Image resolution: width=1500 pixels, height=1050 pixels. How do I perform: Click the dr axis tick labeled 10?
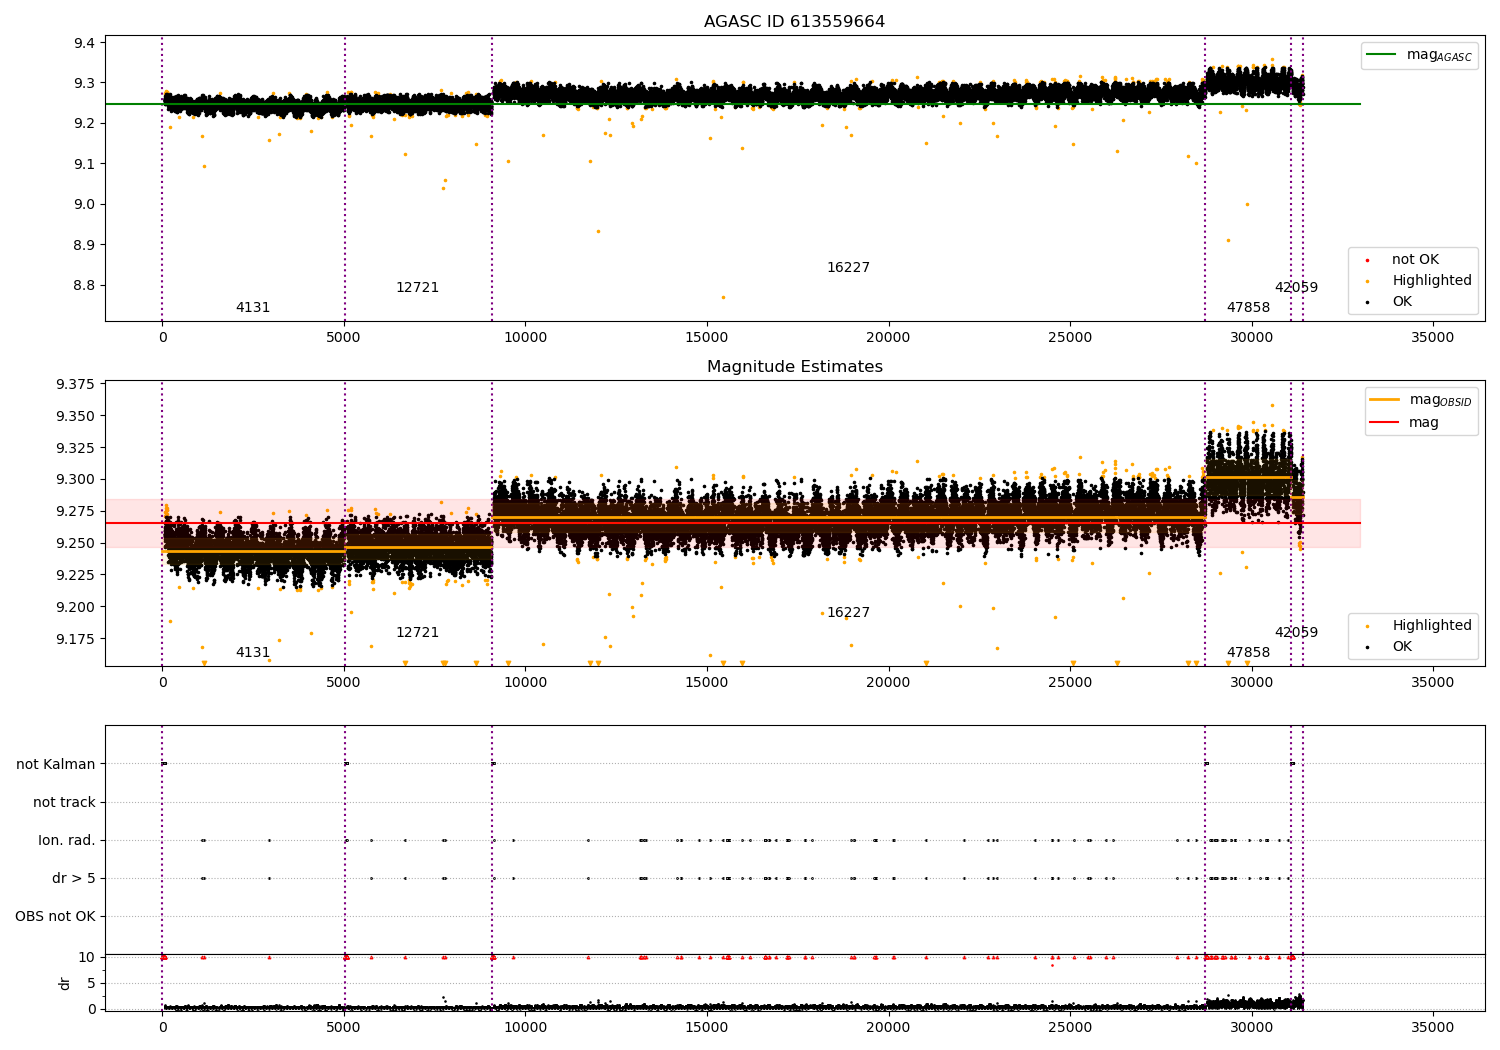(87, 958)
